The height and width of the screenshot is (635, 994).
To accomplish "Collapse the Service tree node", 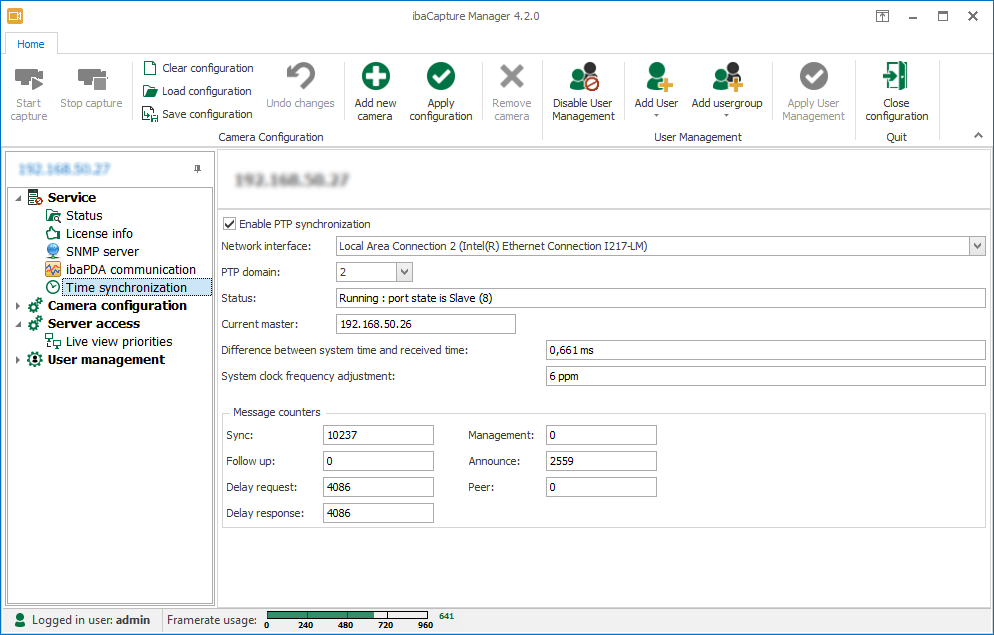I will click(x=19, y=198).
